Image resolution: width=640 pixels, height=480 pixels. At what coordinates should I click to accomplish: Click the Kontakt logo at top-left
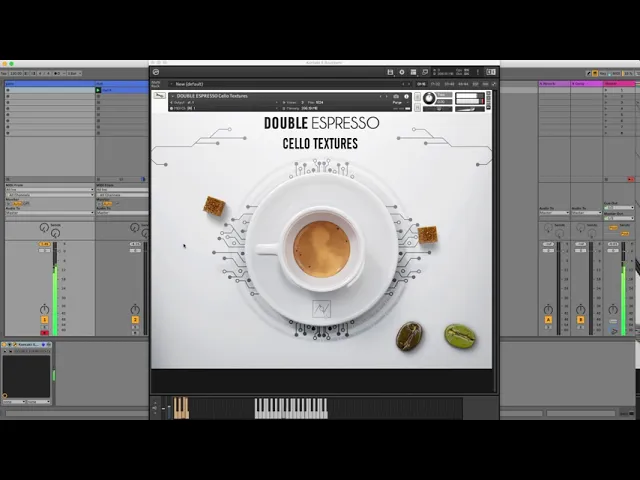pos(156,72)
